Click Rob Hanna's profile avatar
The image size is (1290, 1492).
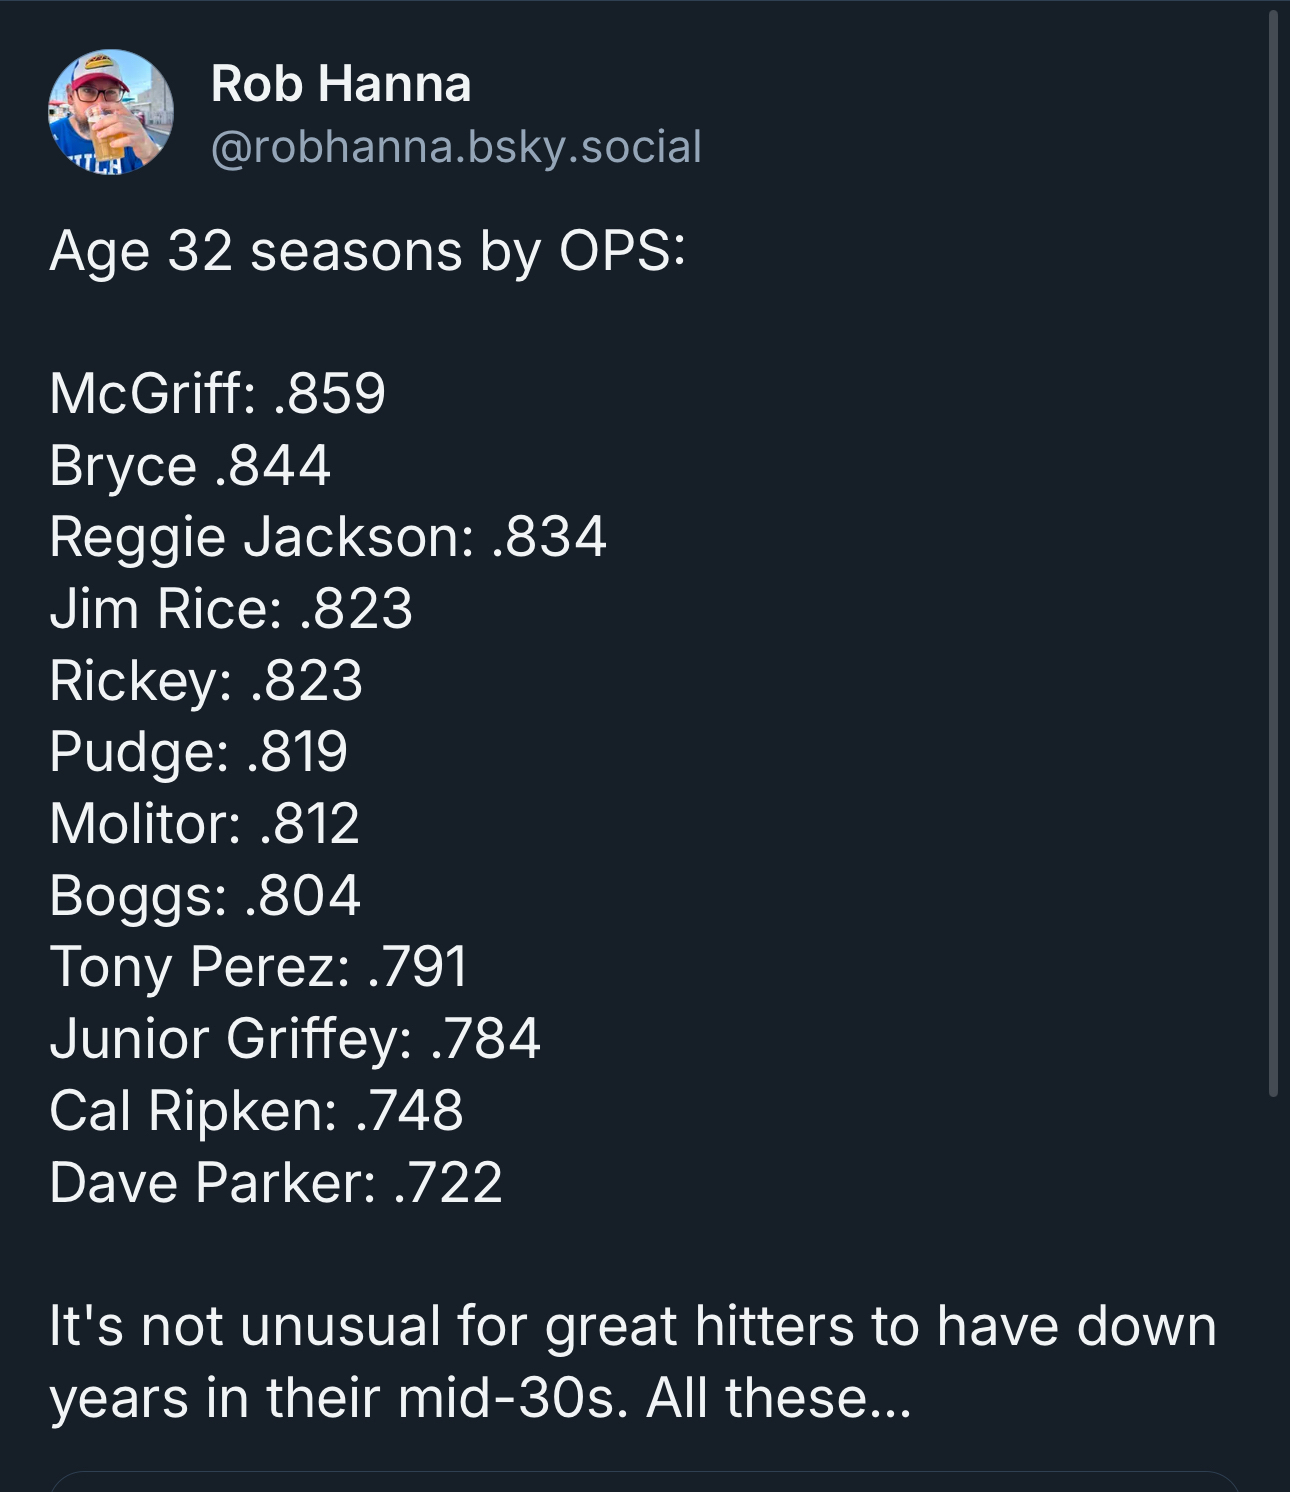(111, 112)
